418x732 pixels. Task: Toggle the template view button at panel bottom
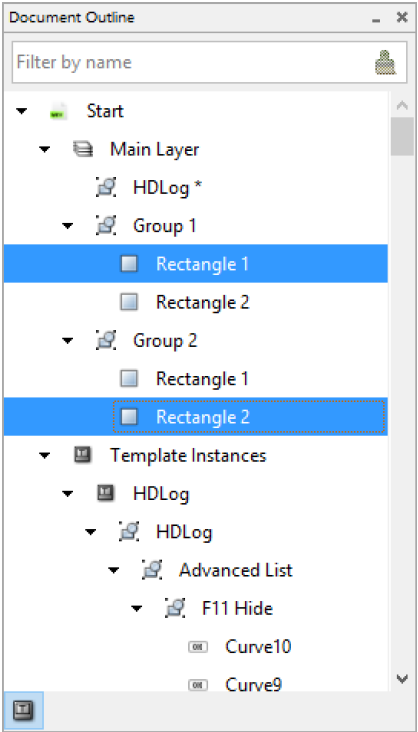(x=23, y=711)
